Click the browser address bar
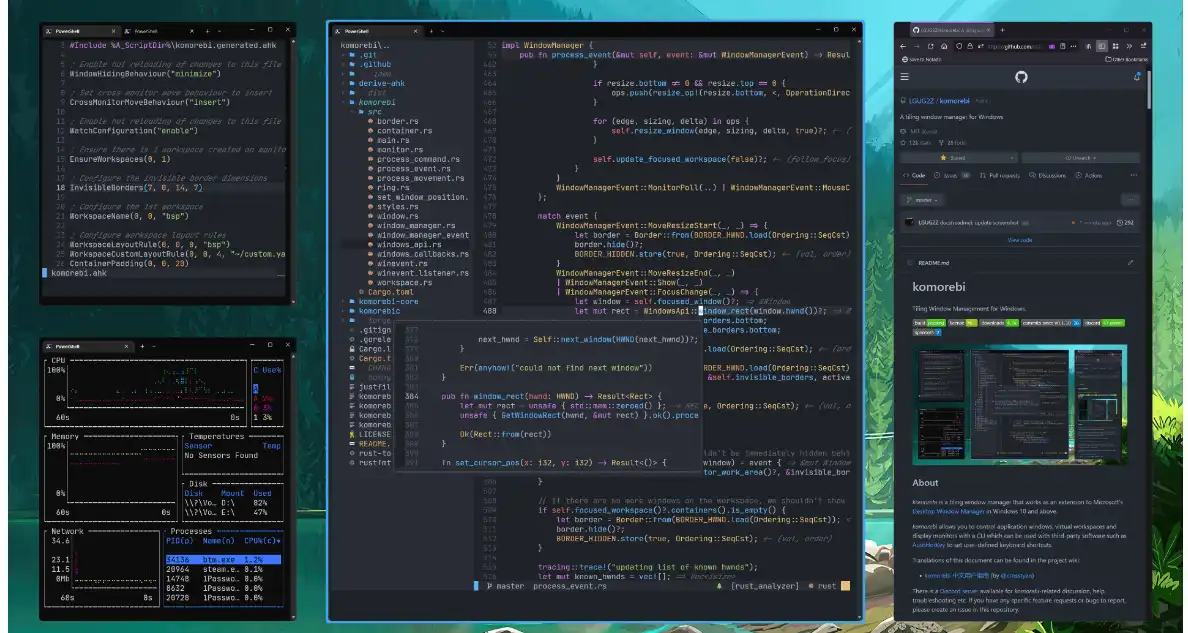Screen dimensions: 1188x633 click(1015, 46)
